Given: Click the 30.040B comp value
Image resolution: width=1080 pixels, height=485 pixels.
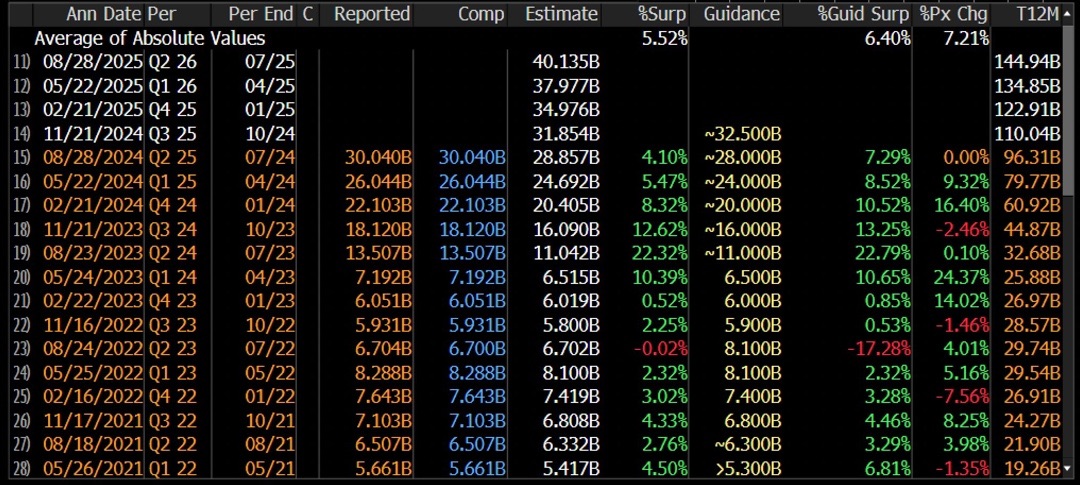Looking at the screenshot, I should click(x=472, y=156).
